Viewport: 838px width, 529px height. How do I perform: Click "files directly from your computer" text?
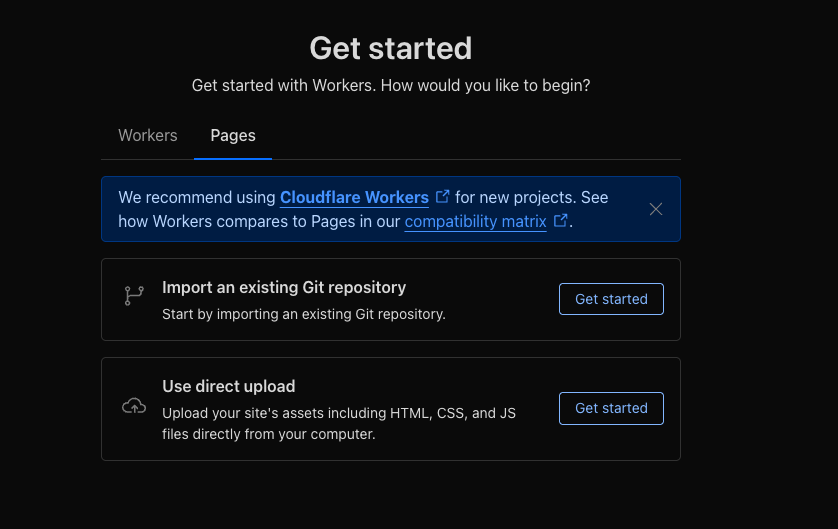pyautogui.click(x=268, y=434)
